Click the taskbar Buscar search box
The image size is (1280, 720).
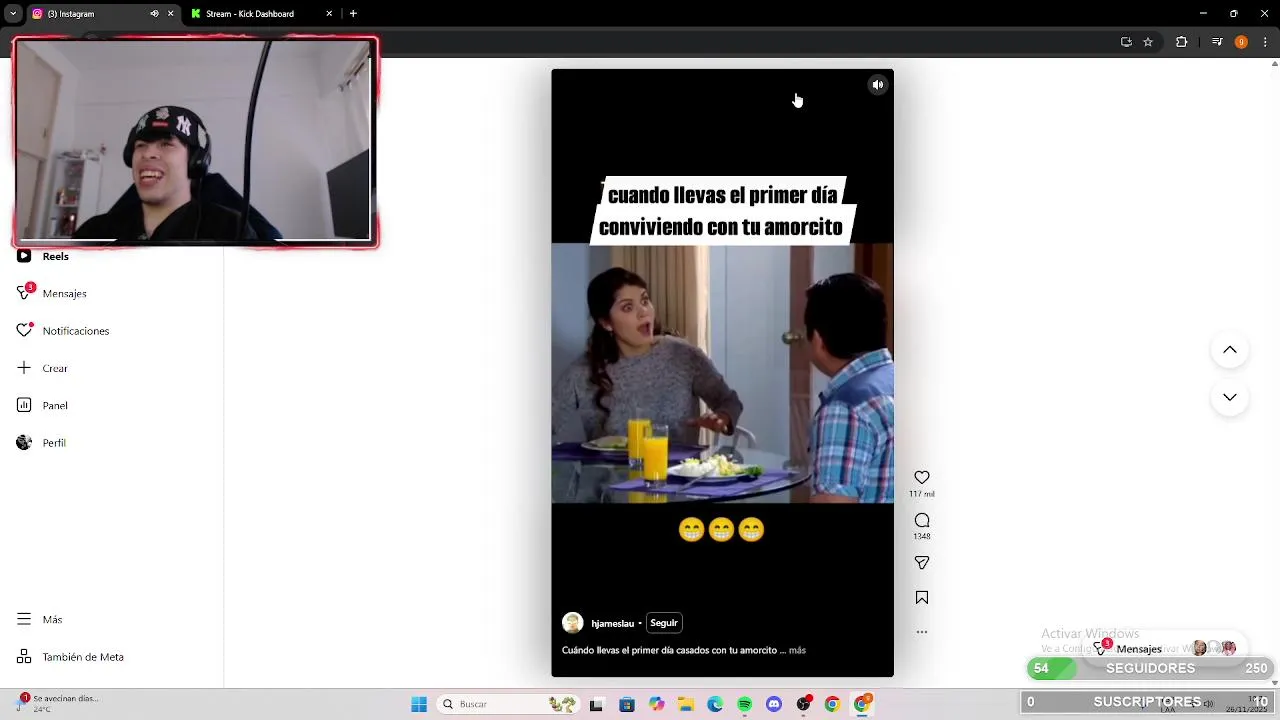507,704
